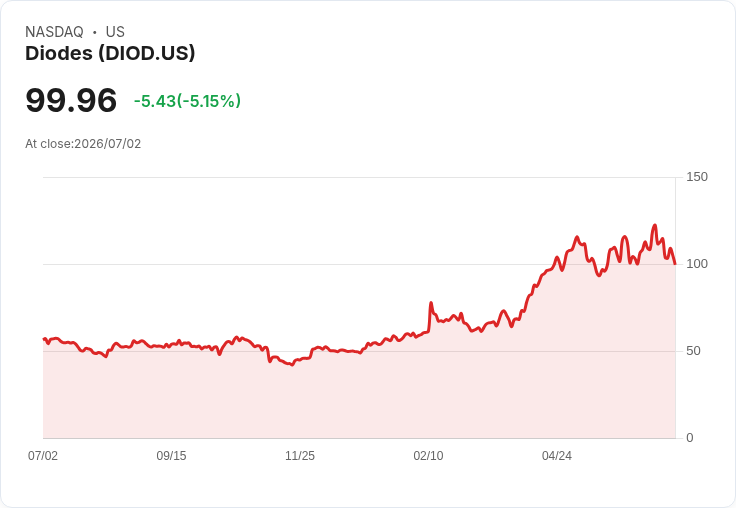Click the 50 y-axis value label

[x=693, y=351]
